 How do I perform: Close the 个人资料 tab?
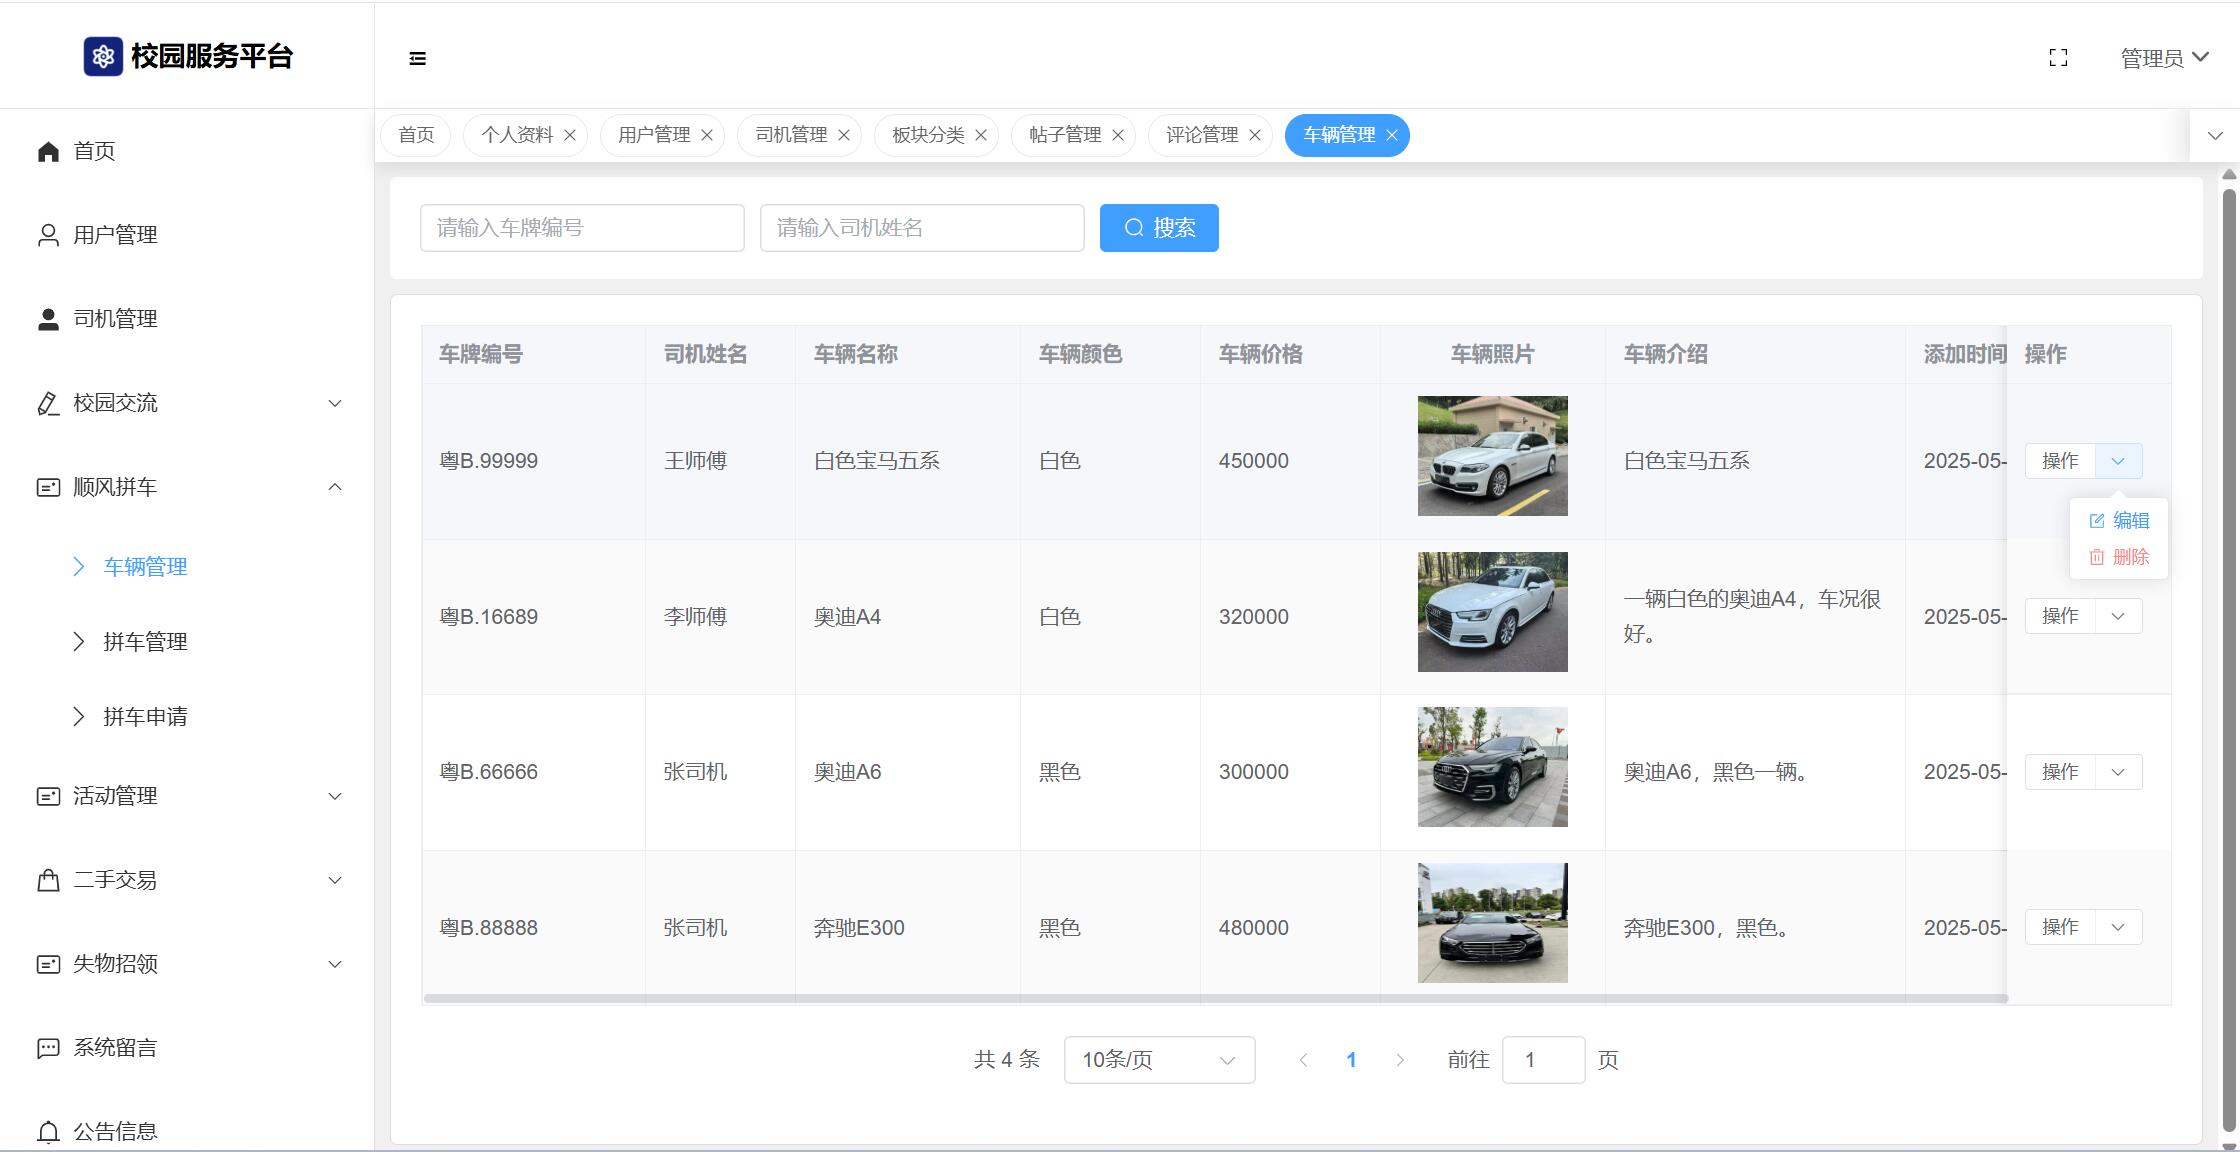click(x=570, y=135)
